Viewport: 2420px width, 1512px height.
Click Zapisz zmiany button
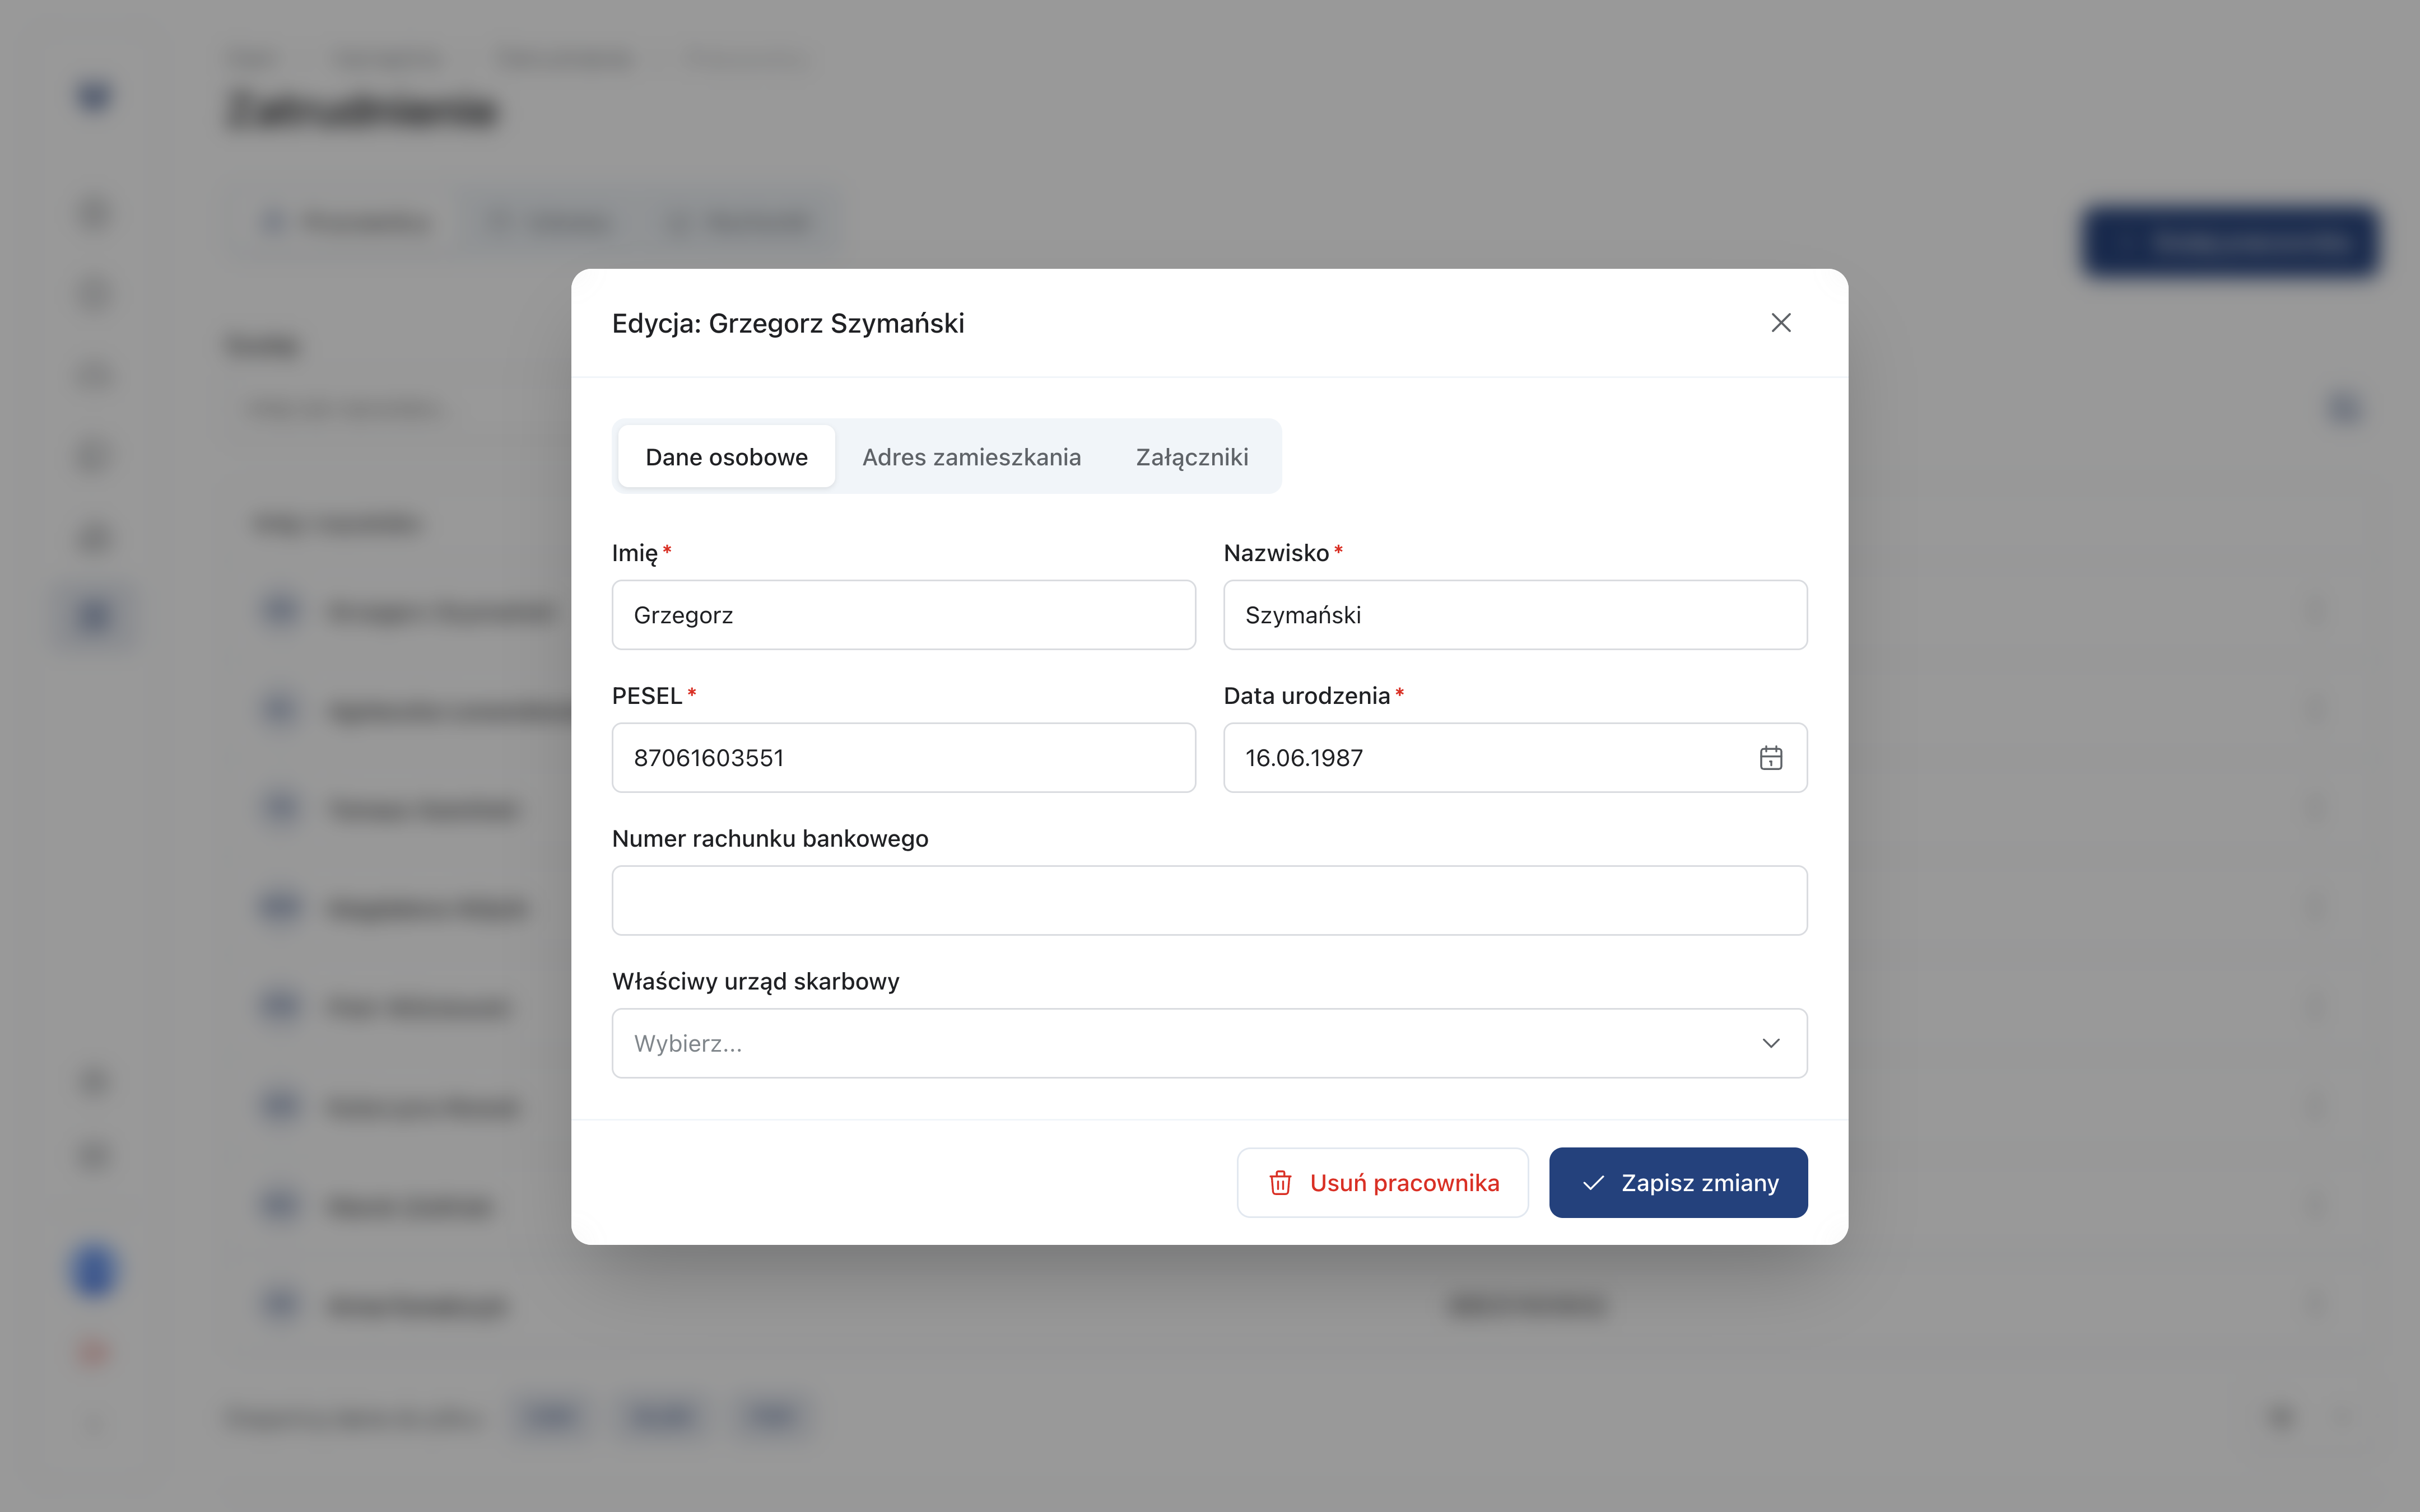(x=1678, y=1183)
